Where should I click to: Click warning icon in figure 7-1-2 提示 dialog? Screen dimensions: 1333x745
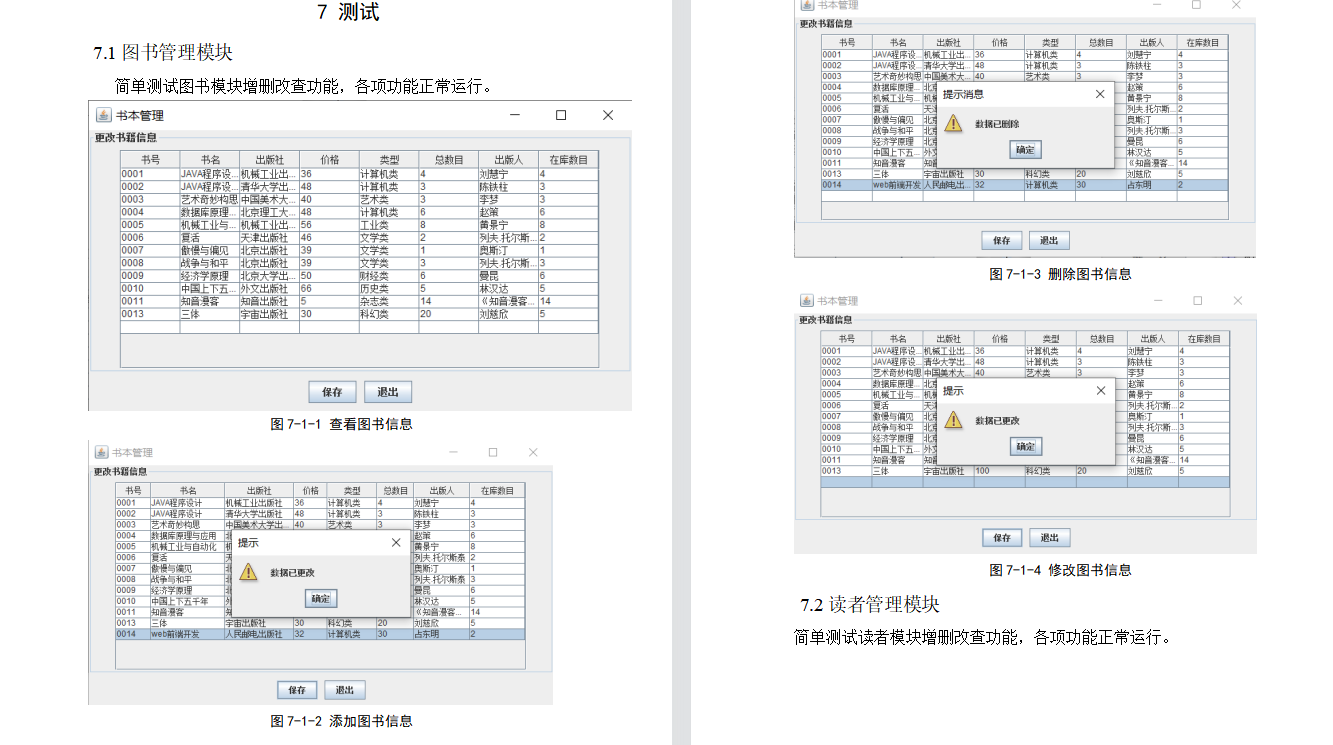click(x=249, y=573)
